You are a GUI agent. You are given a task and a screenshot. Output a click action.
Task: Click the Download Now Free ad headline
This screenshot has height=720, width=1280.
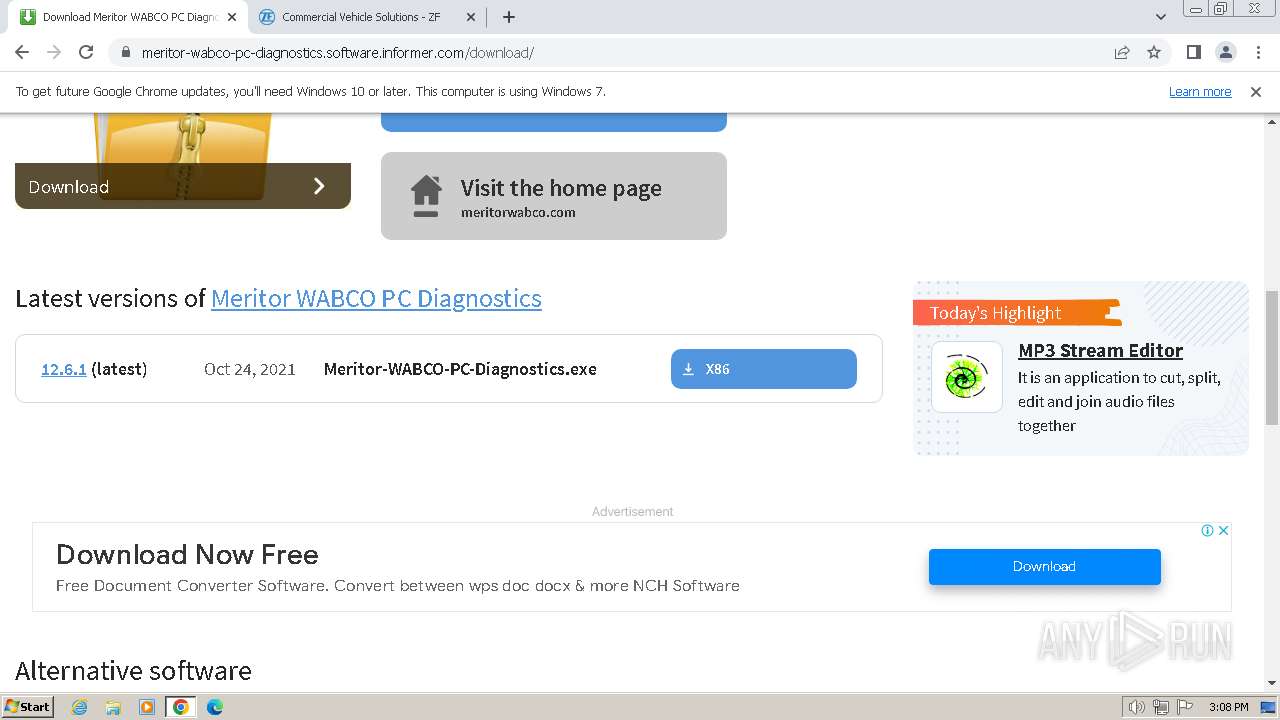click(187, 554)
